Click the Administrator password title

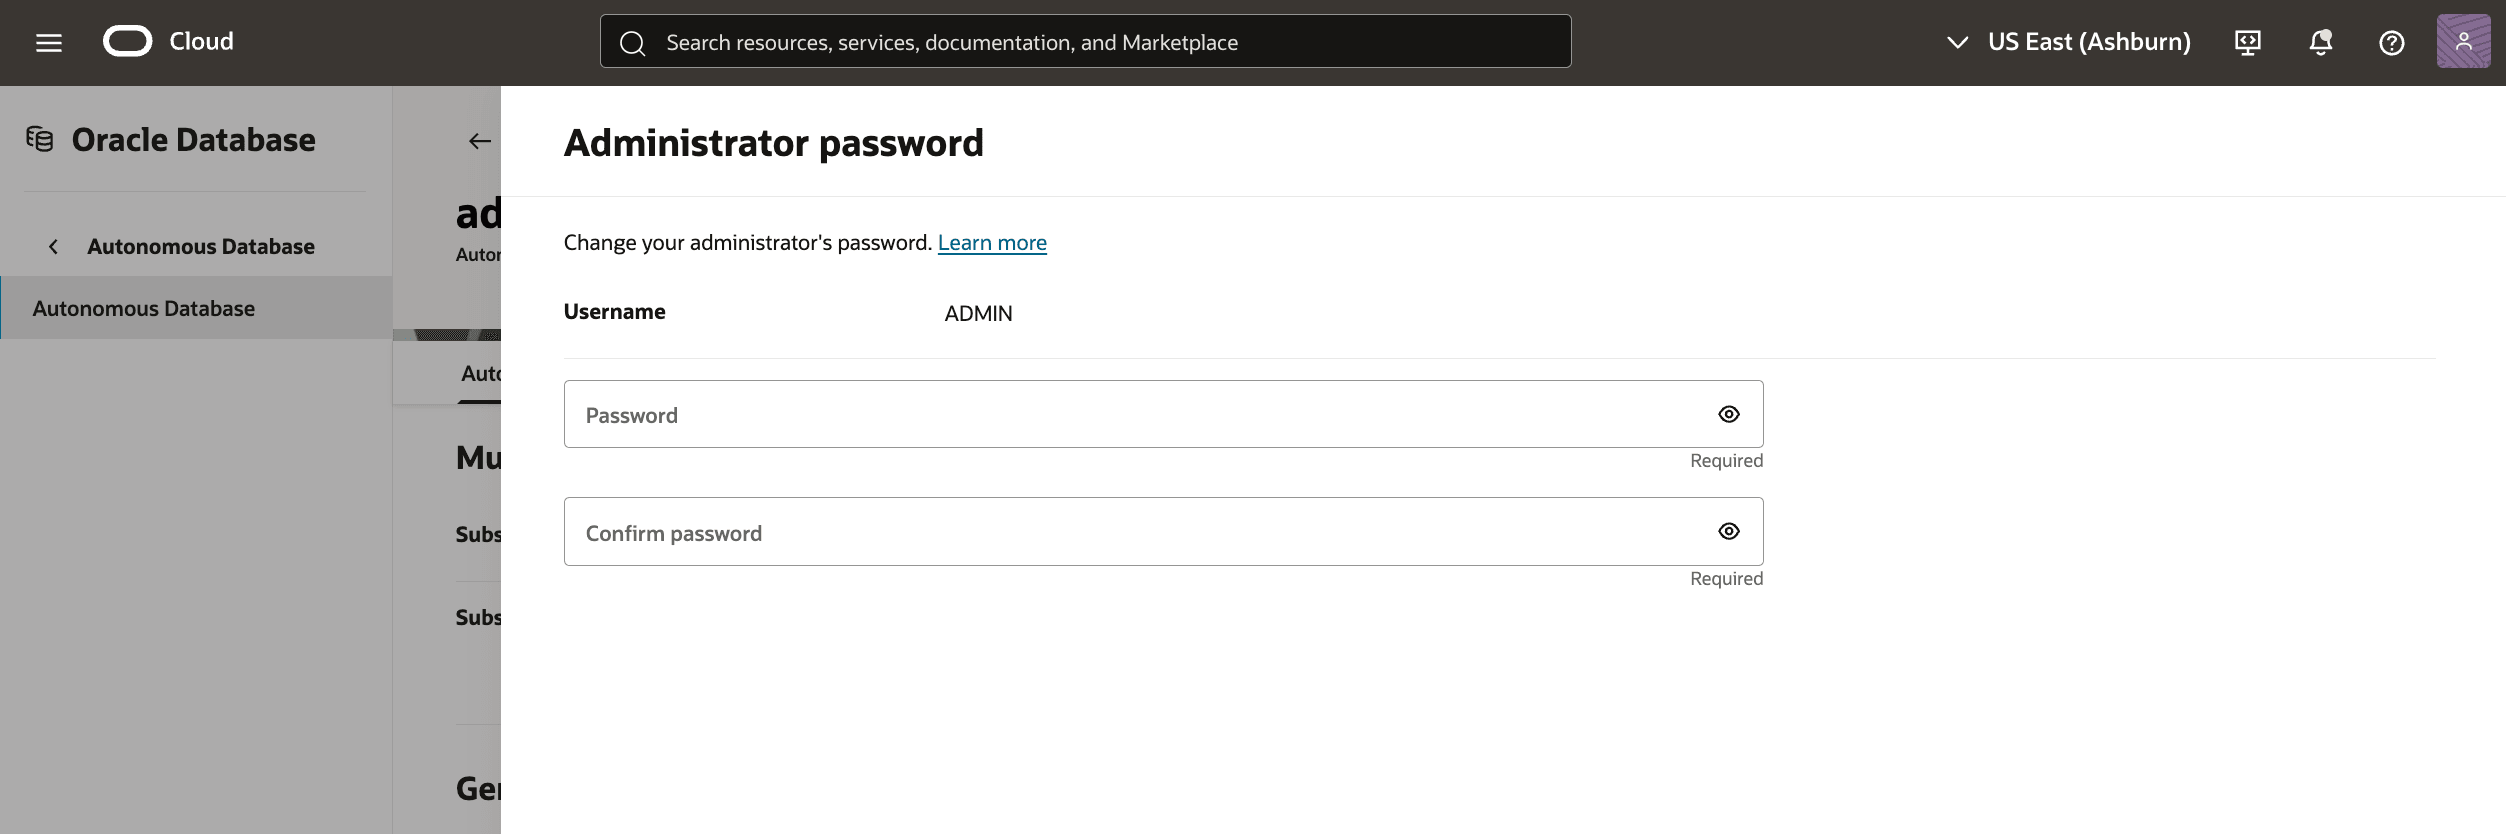[x=774, y=143]
